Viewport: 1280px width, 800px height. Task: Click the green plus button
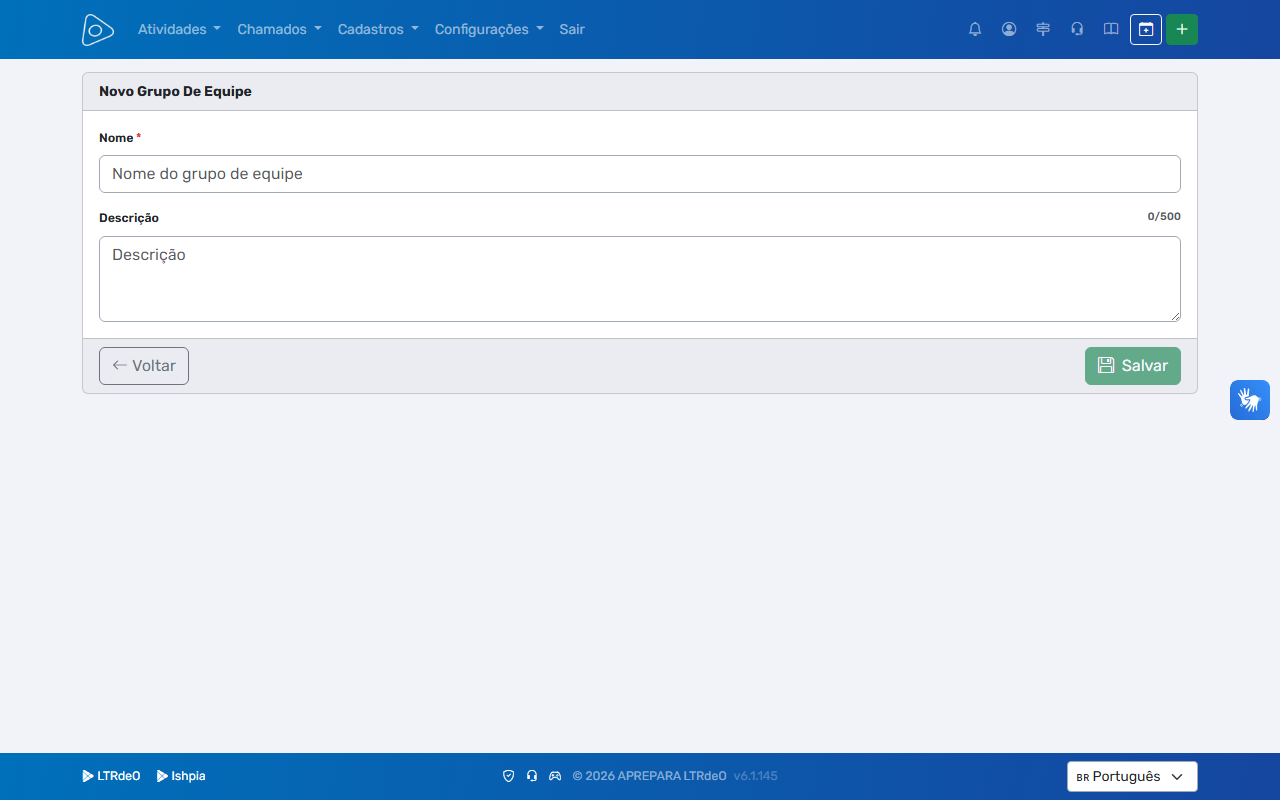(1182, 29)
